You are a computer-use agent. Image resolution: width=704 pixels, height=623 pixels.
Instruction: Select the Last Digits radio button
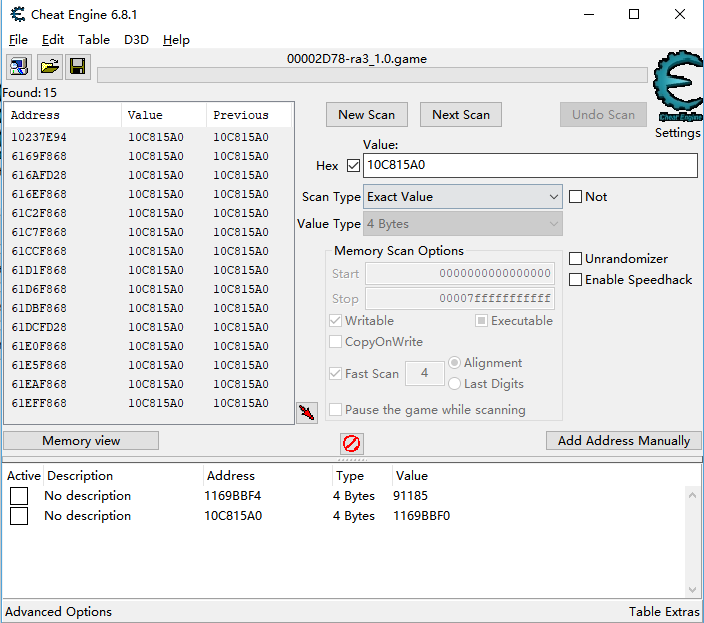(454, 384)
